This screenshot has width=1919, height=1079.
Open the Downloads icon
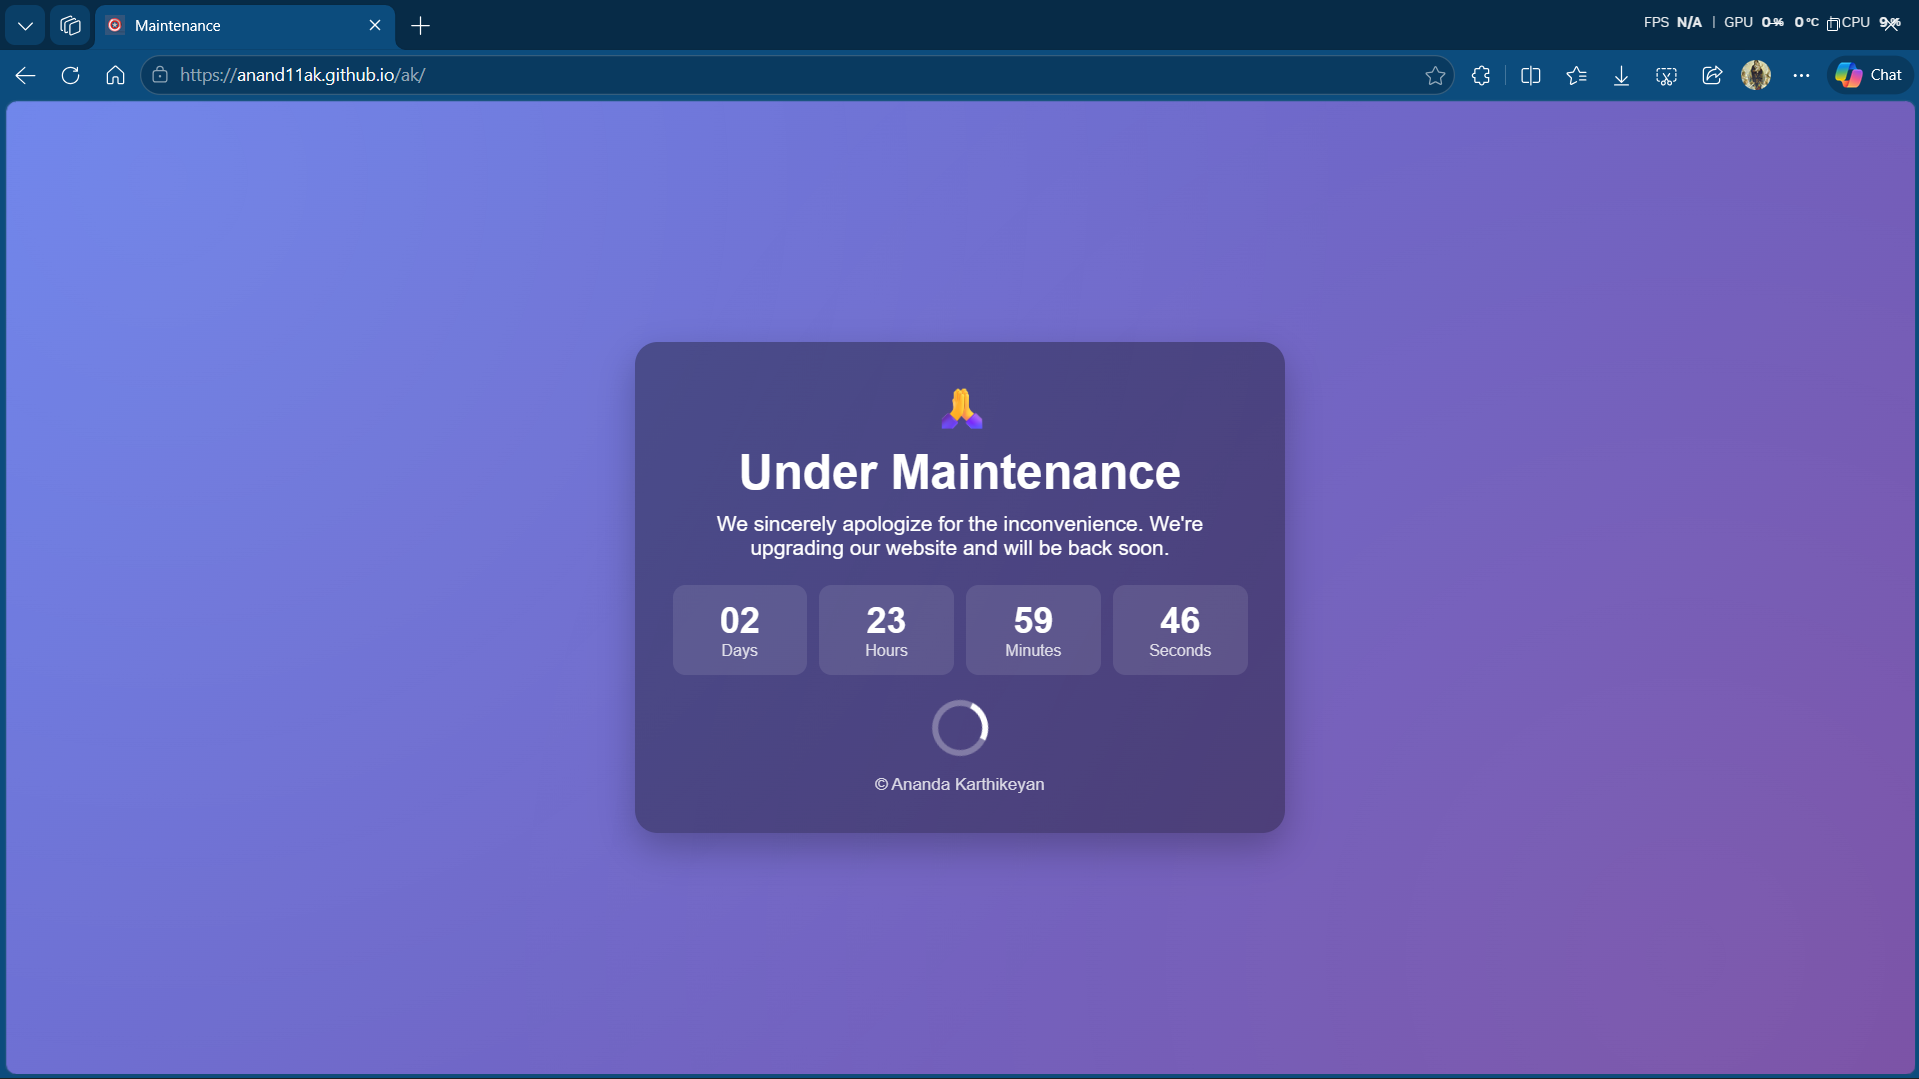[x=1621, y=75]
